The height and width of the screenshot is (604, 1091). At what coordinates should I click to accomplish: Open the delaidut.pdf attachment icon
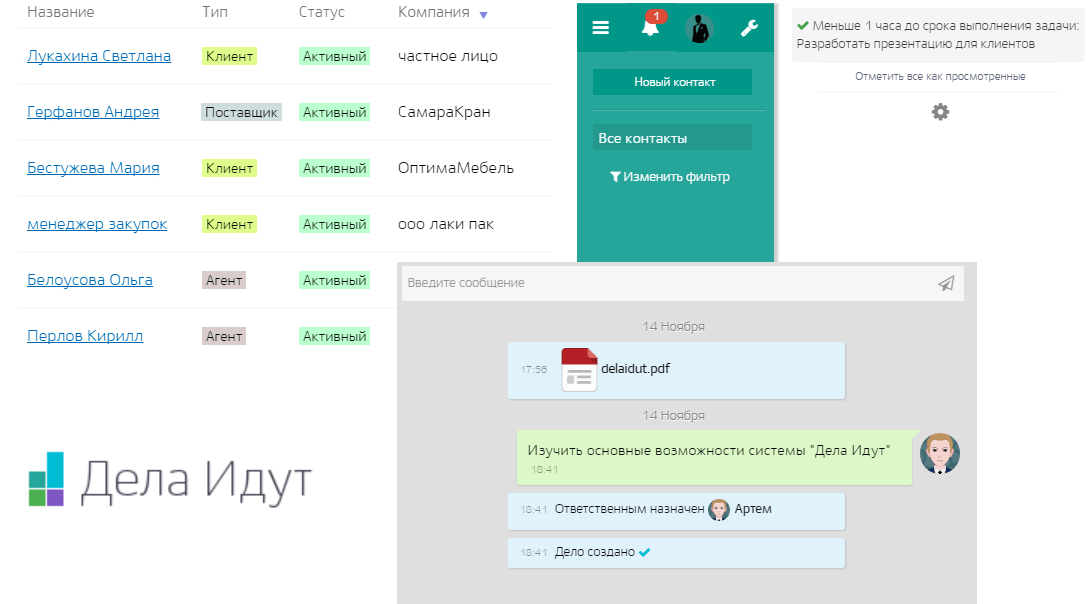coord(578,370)
